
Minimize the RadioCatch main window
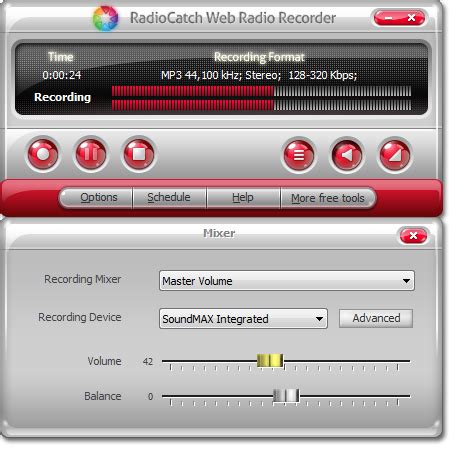[388, 18]
